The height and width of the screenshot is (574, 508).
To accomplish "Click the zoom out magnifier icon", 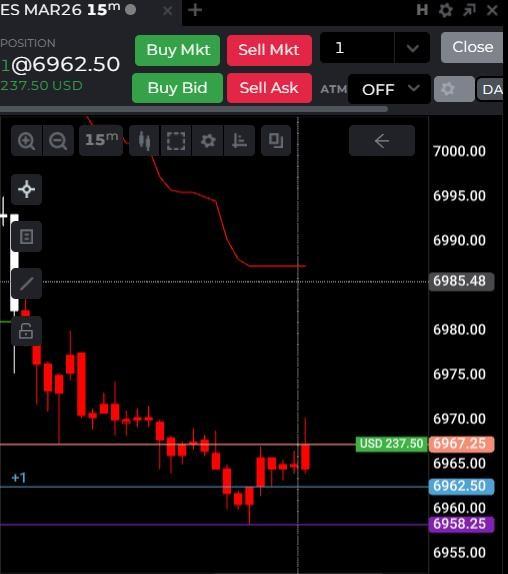I will click(x=58, y=141).
